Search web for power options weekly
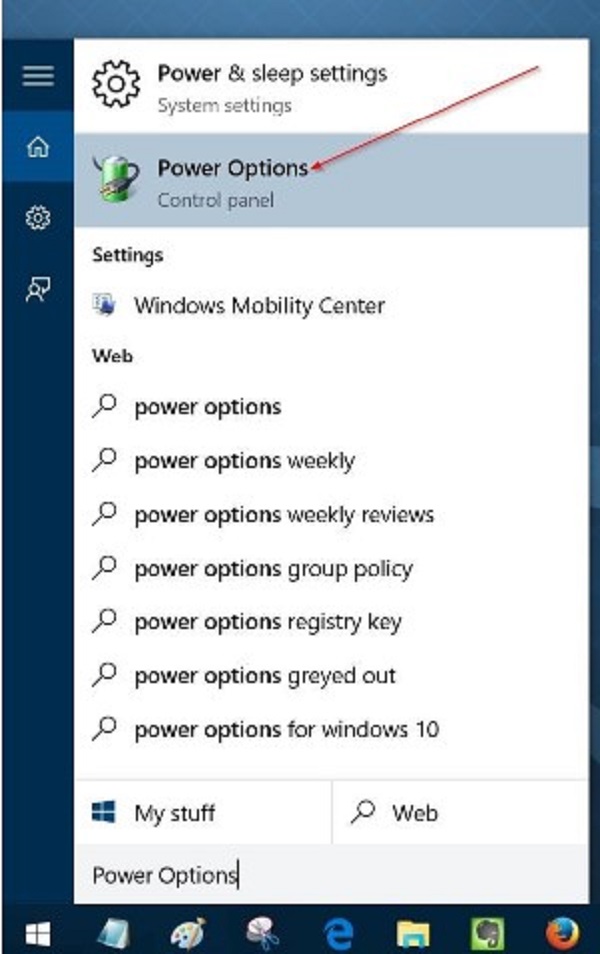The image size is (600, 954). 244,461
